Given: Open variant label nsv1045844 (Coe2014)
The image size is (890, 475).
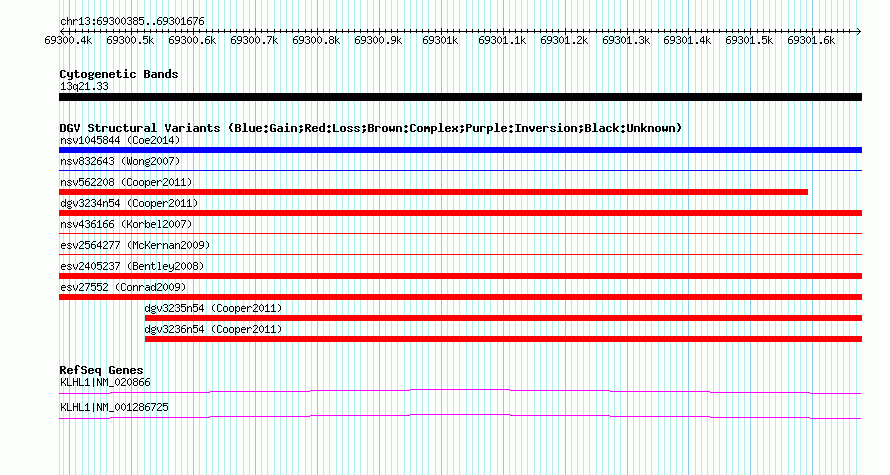Looking at the screenshot, I should click(120, 140).
